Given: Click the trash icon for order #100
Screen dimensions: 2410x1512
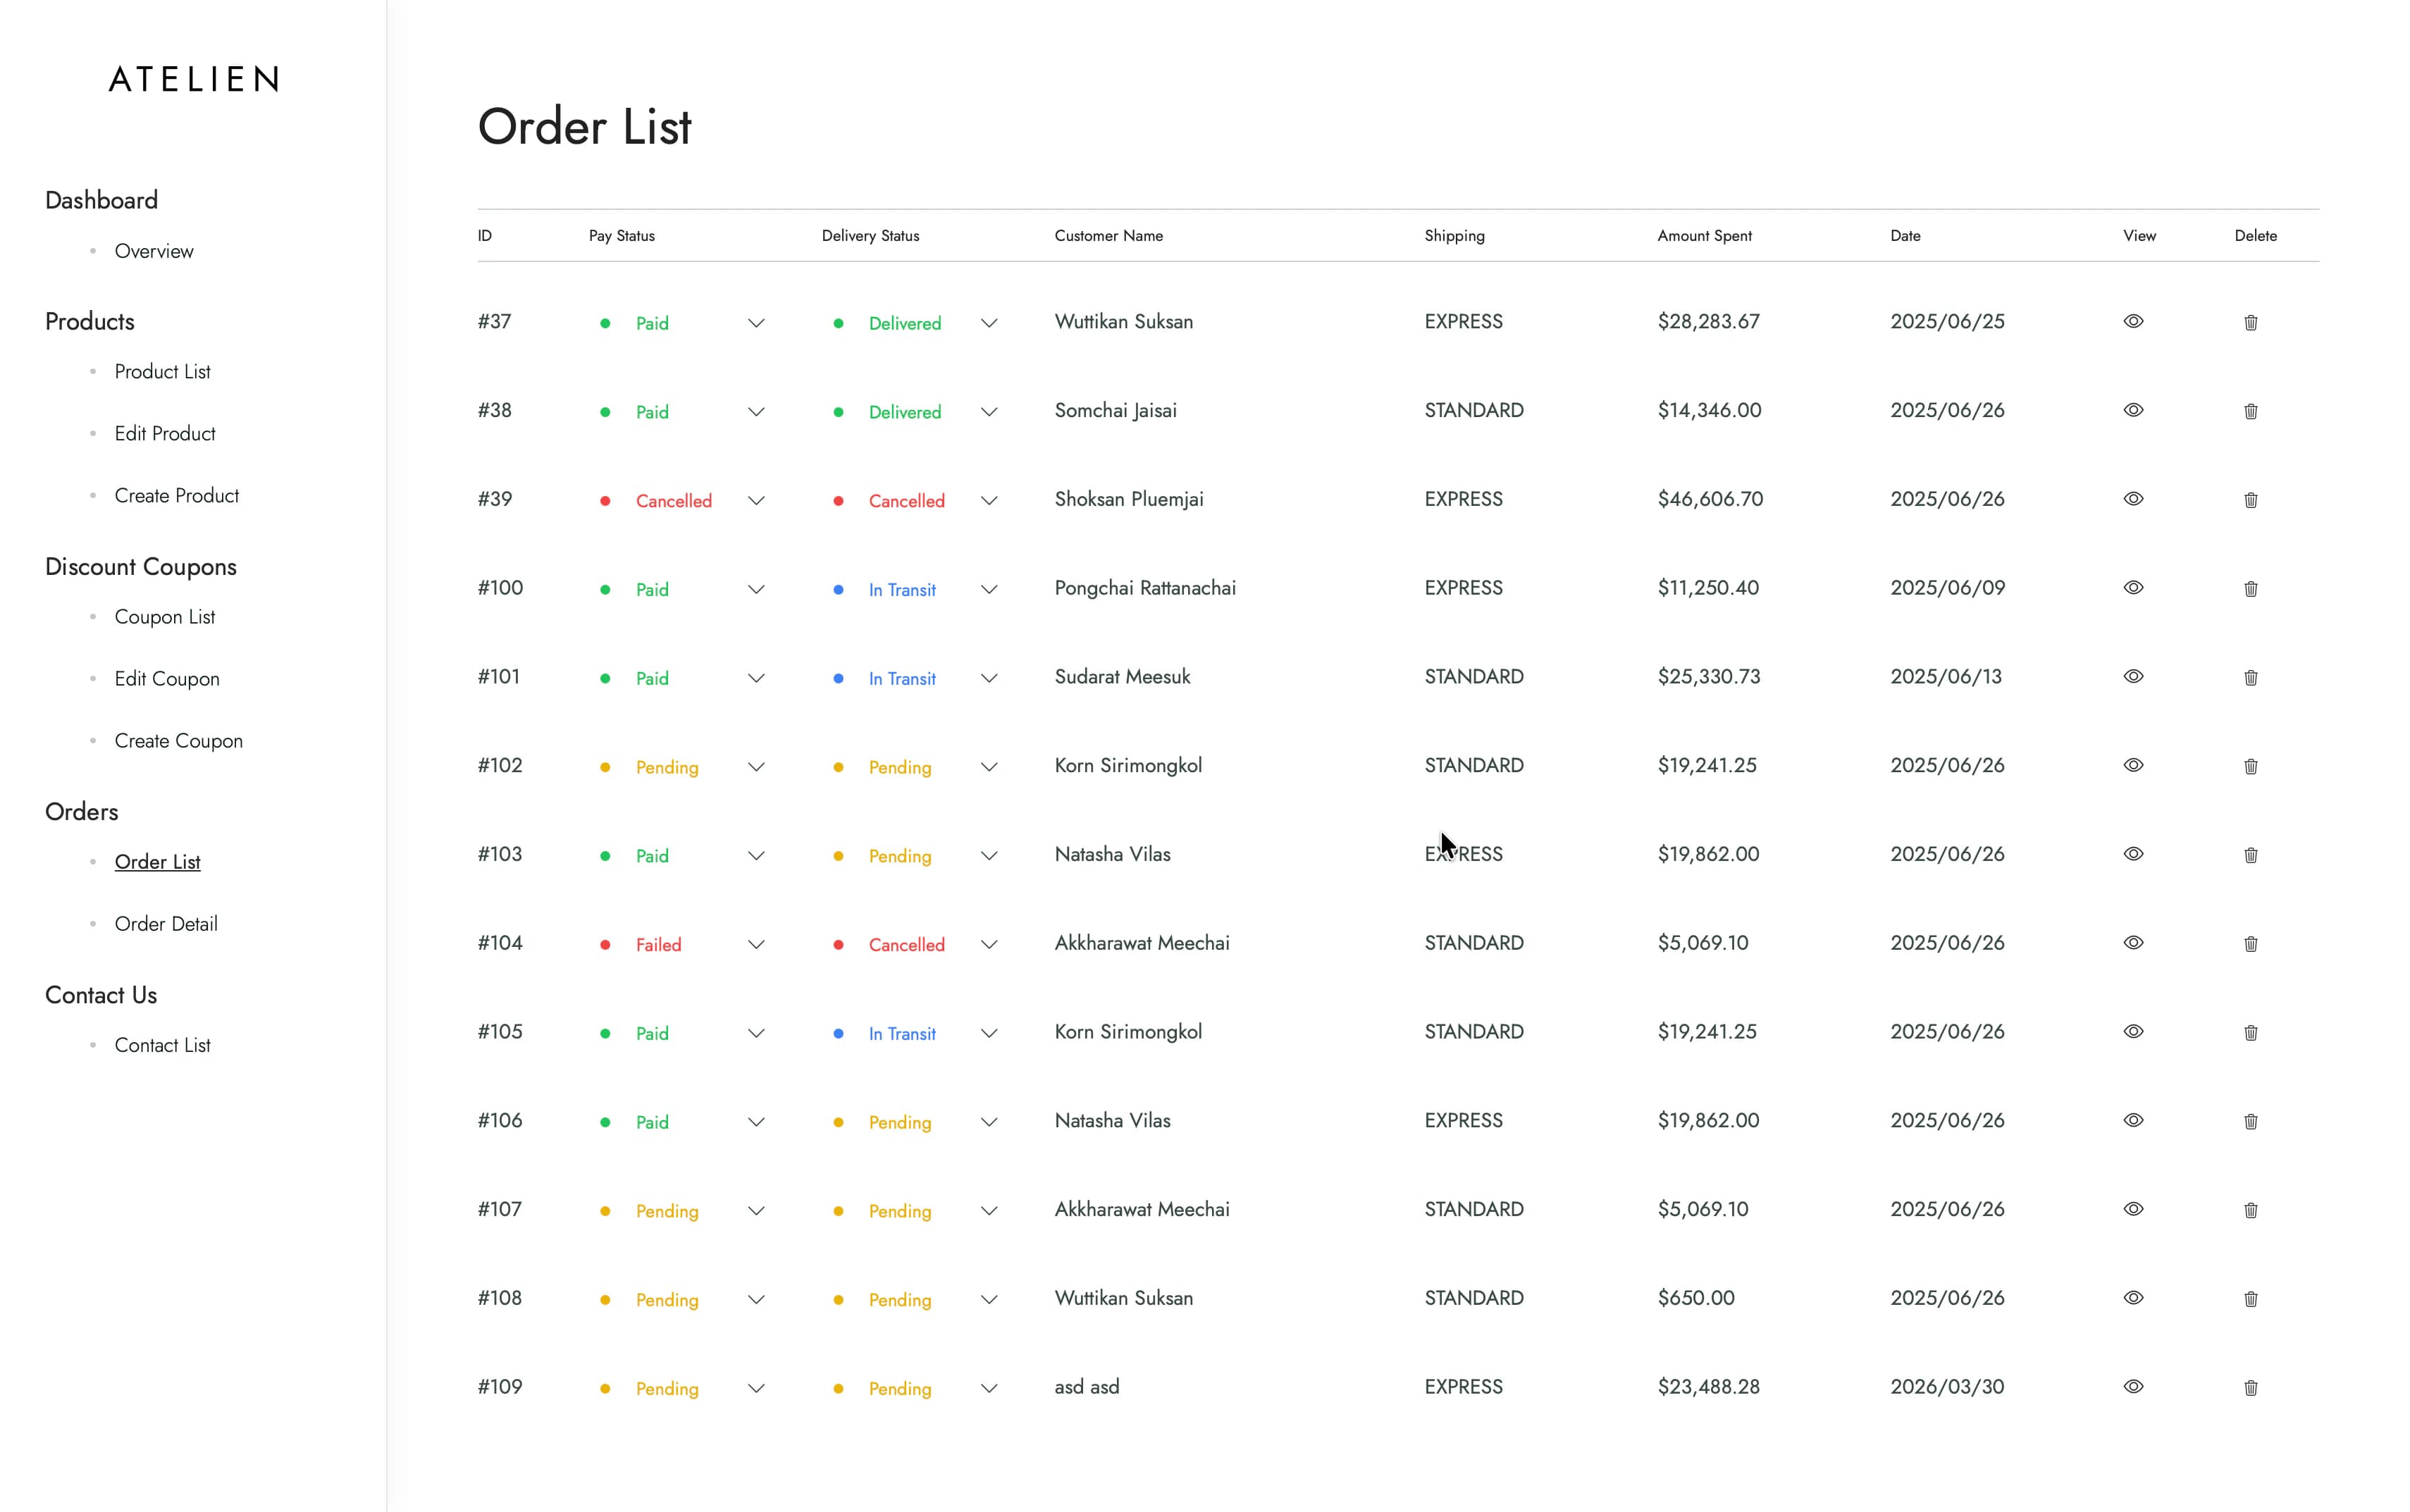Looking at the screenshot, I should tap(2250, 589).
